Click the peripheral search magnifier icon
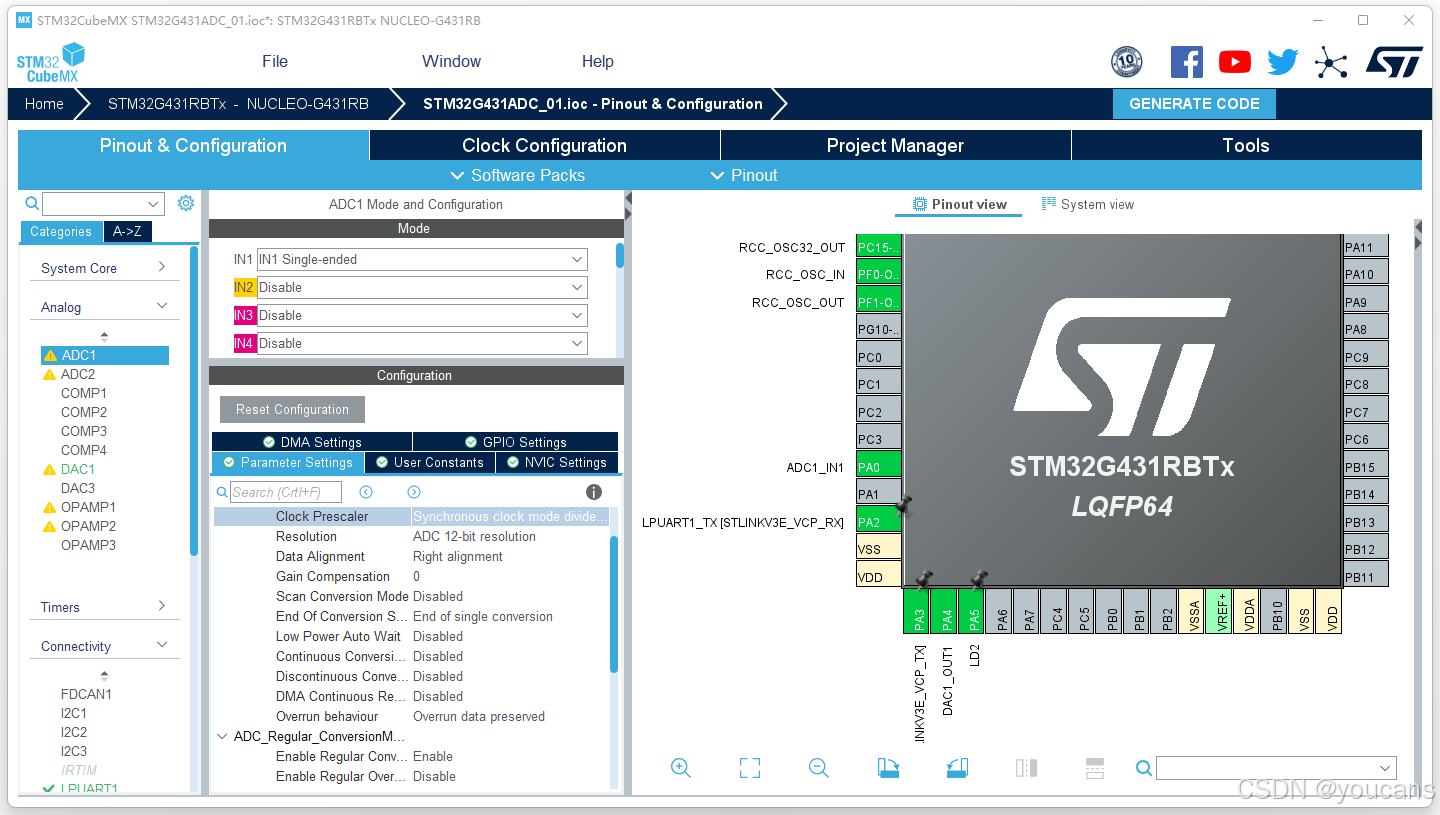The image size is (1440, 815). click(32, 203)
